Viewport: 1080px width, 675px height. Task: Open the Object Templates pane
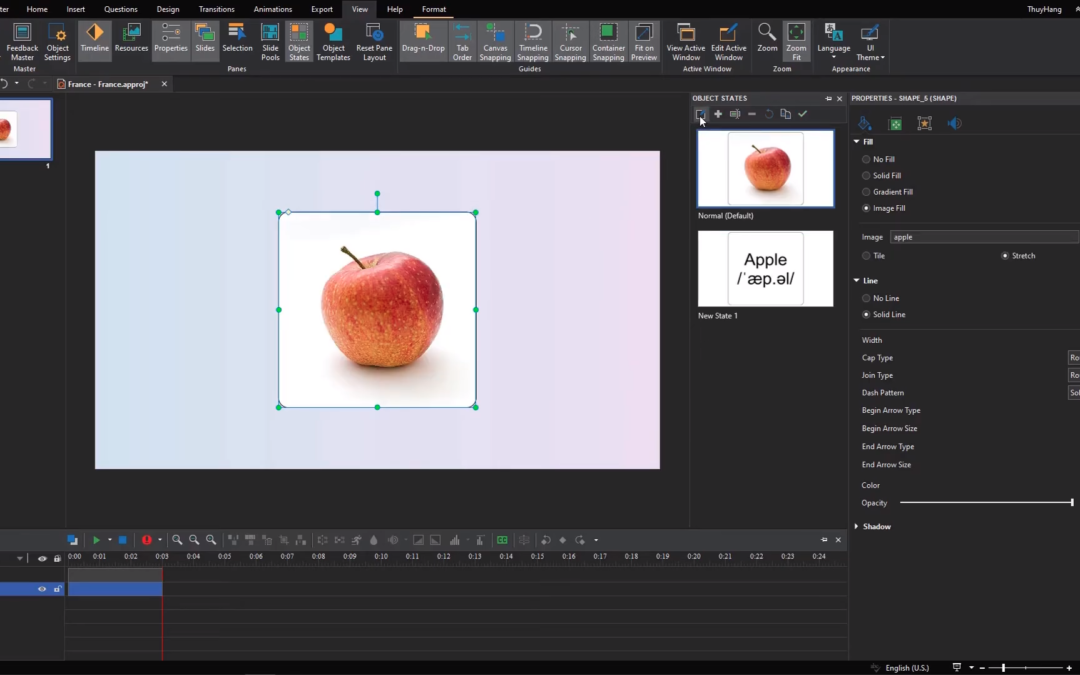[333, 41]
